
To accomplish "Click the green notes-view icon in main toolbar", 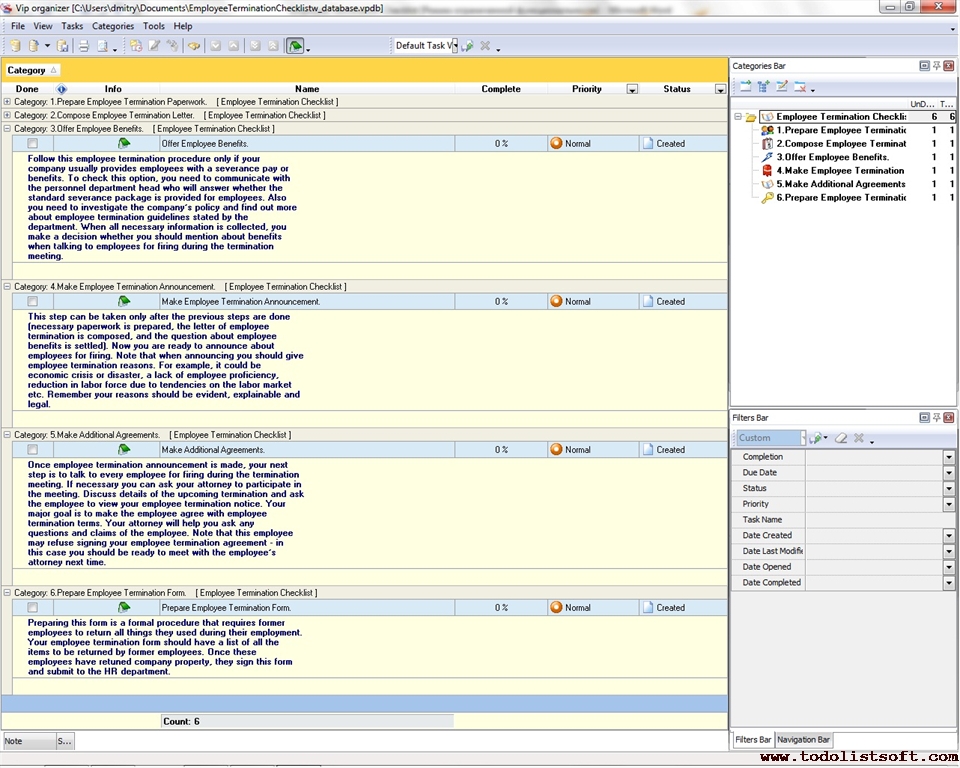I will [x=295, y=46].
